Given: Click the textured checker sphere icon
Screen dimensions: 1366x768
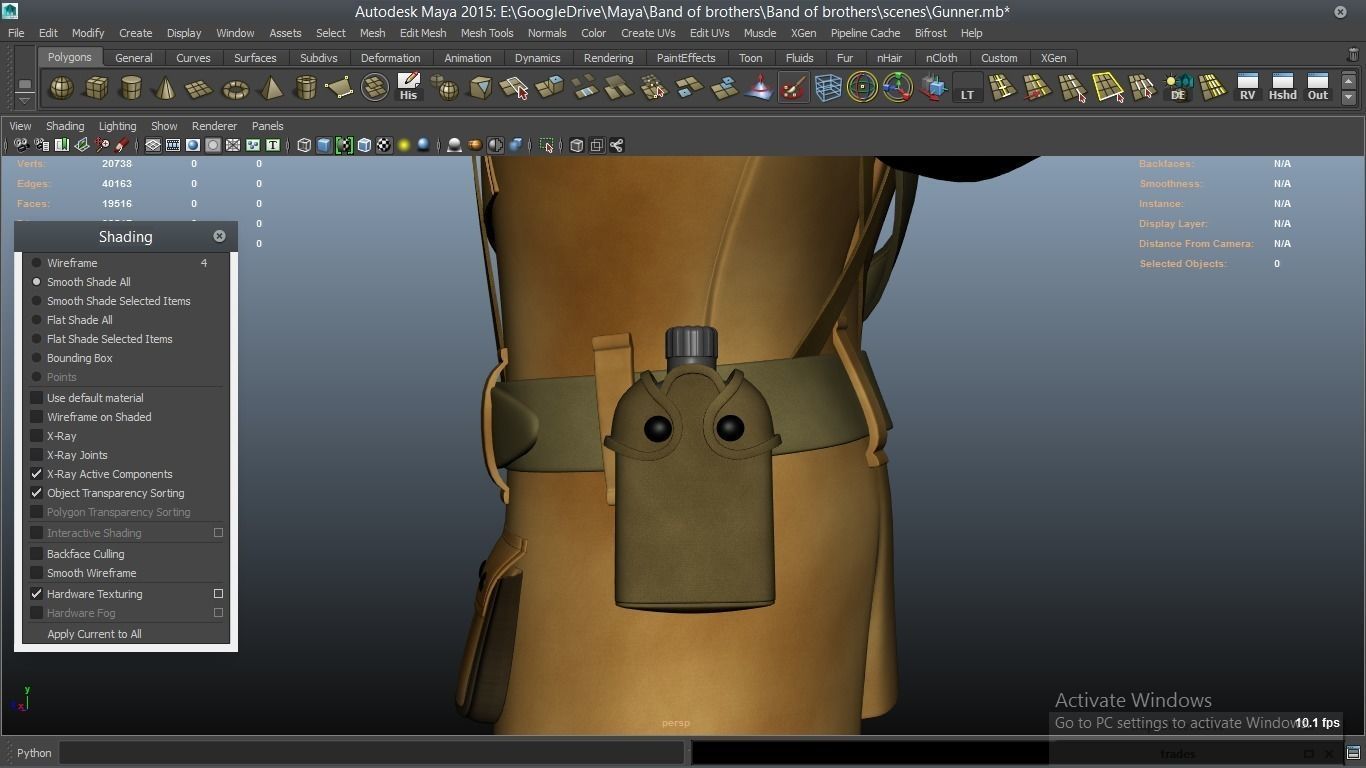Looking at the screenshot, I should point(384,145).
